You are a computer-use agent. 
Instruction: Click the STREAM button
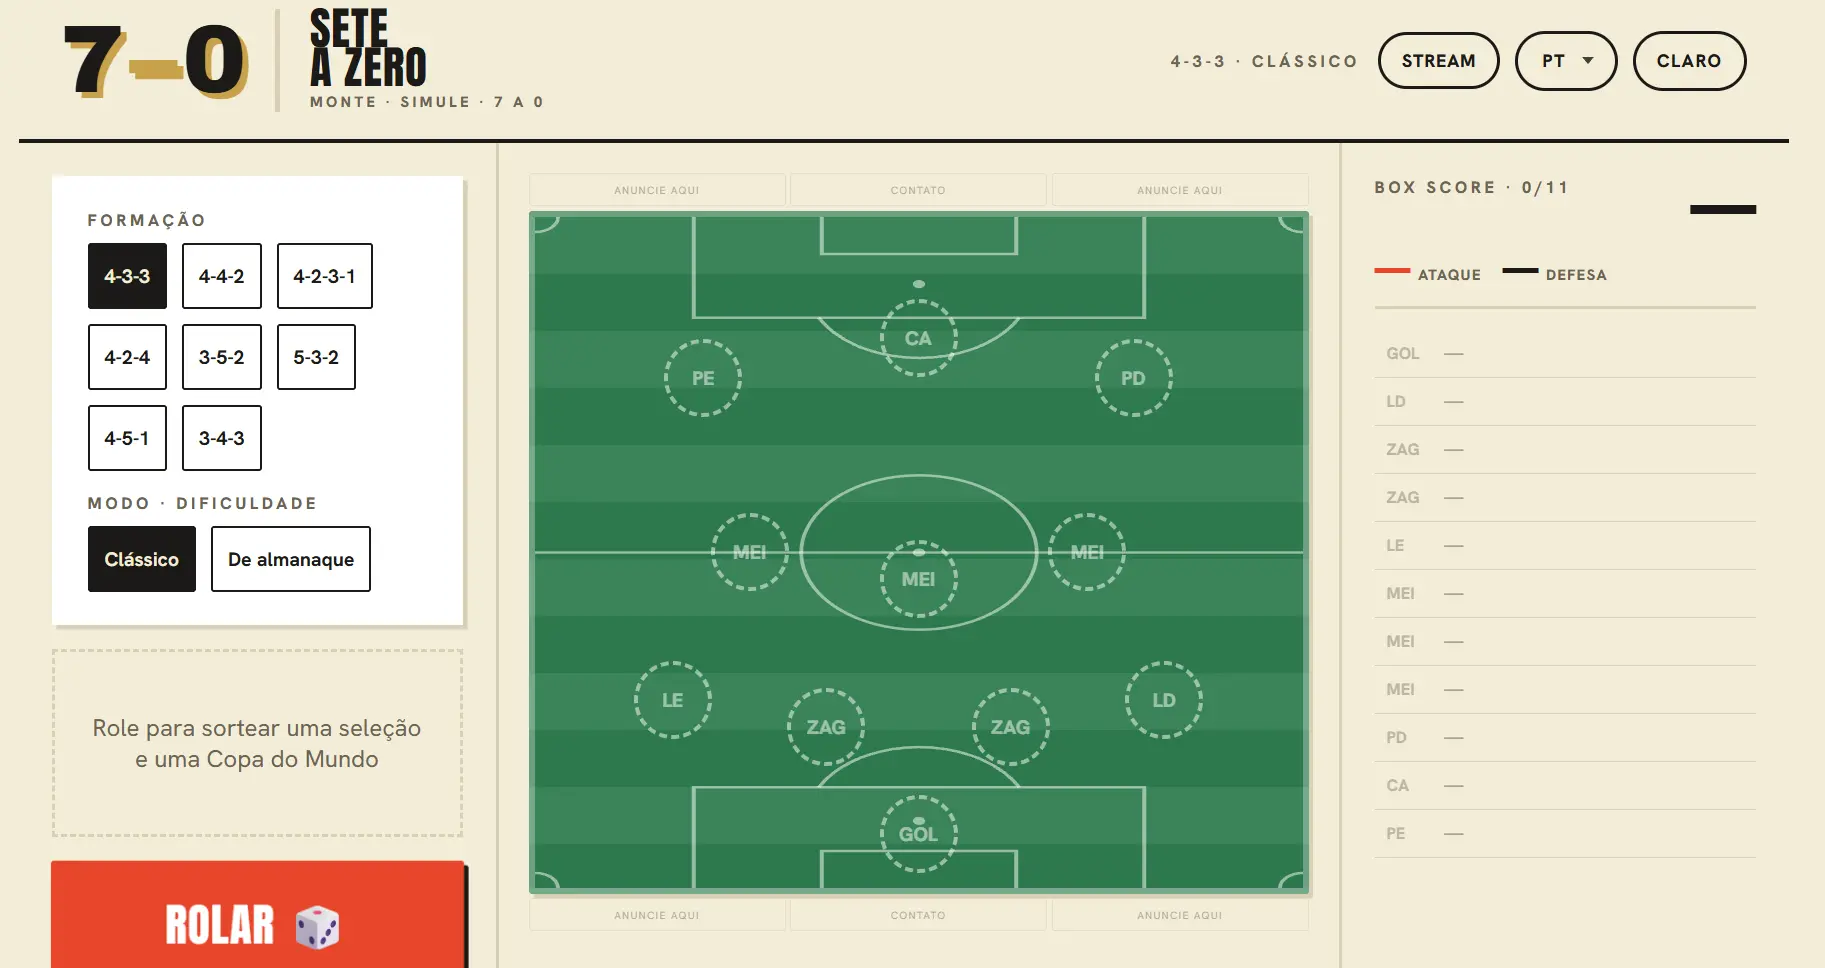[x=1438, y=61]
